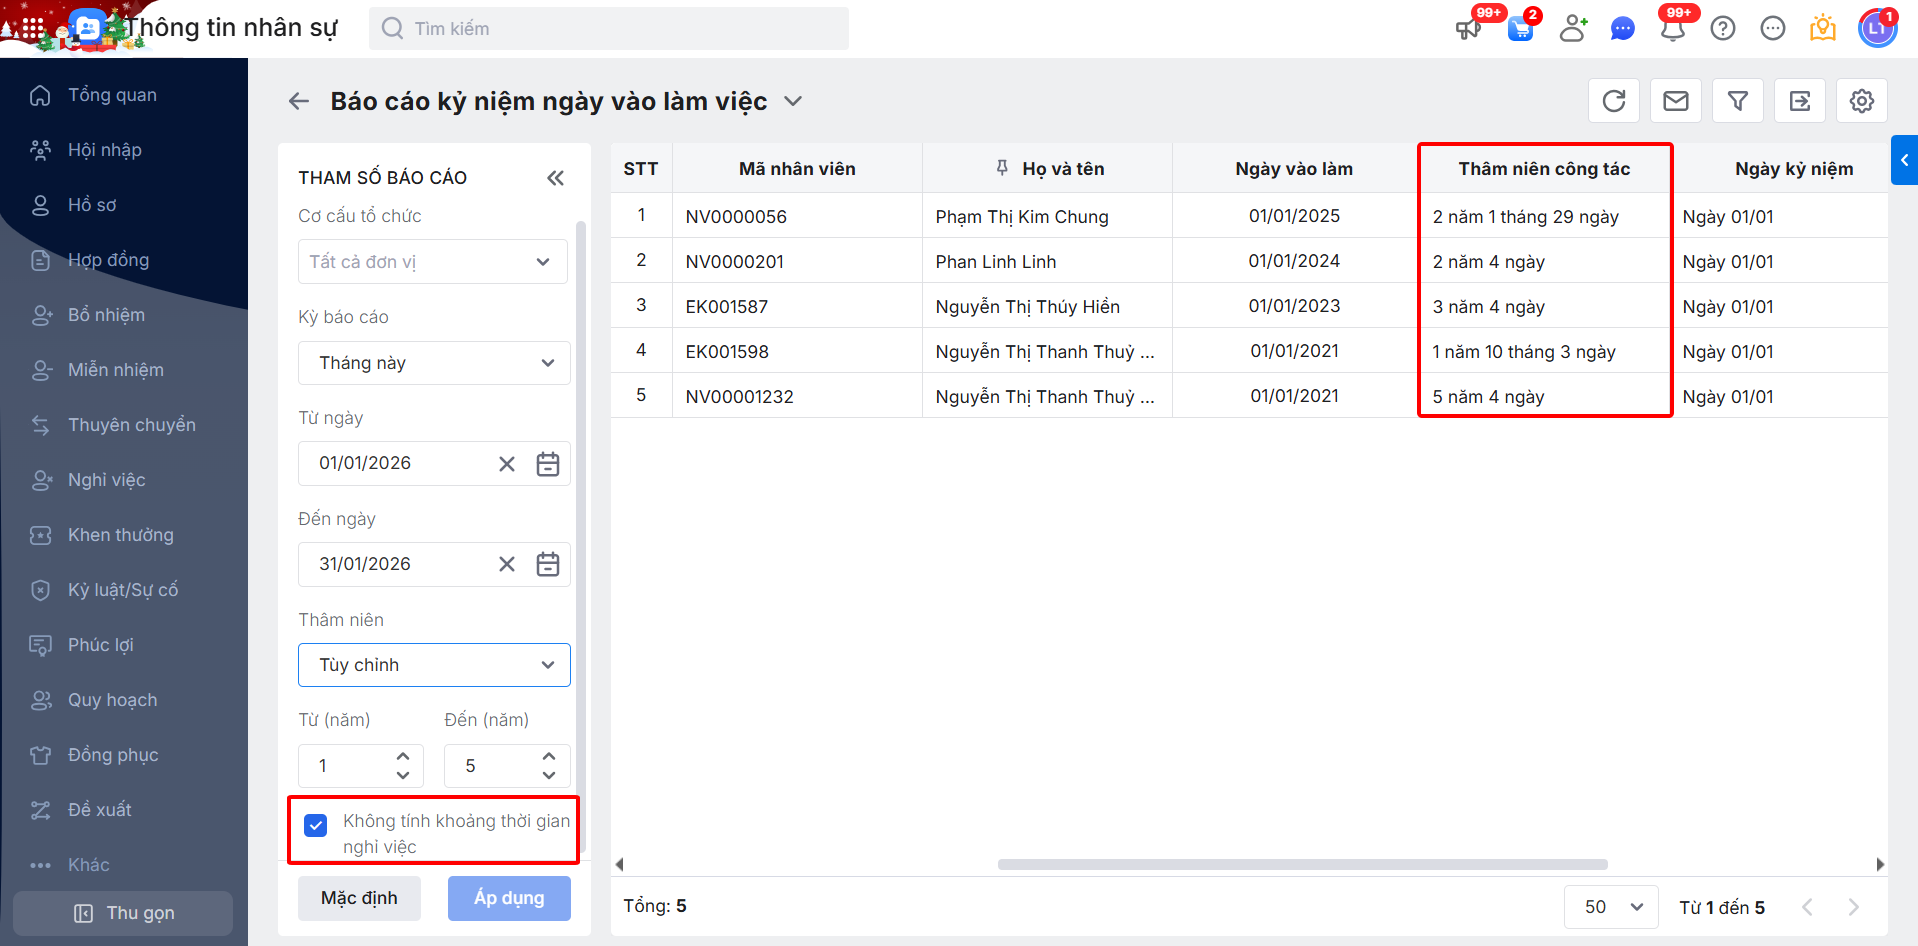
Task: Click the export report icon
Action: click(1799, 101)
